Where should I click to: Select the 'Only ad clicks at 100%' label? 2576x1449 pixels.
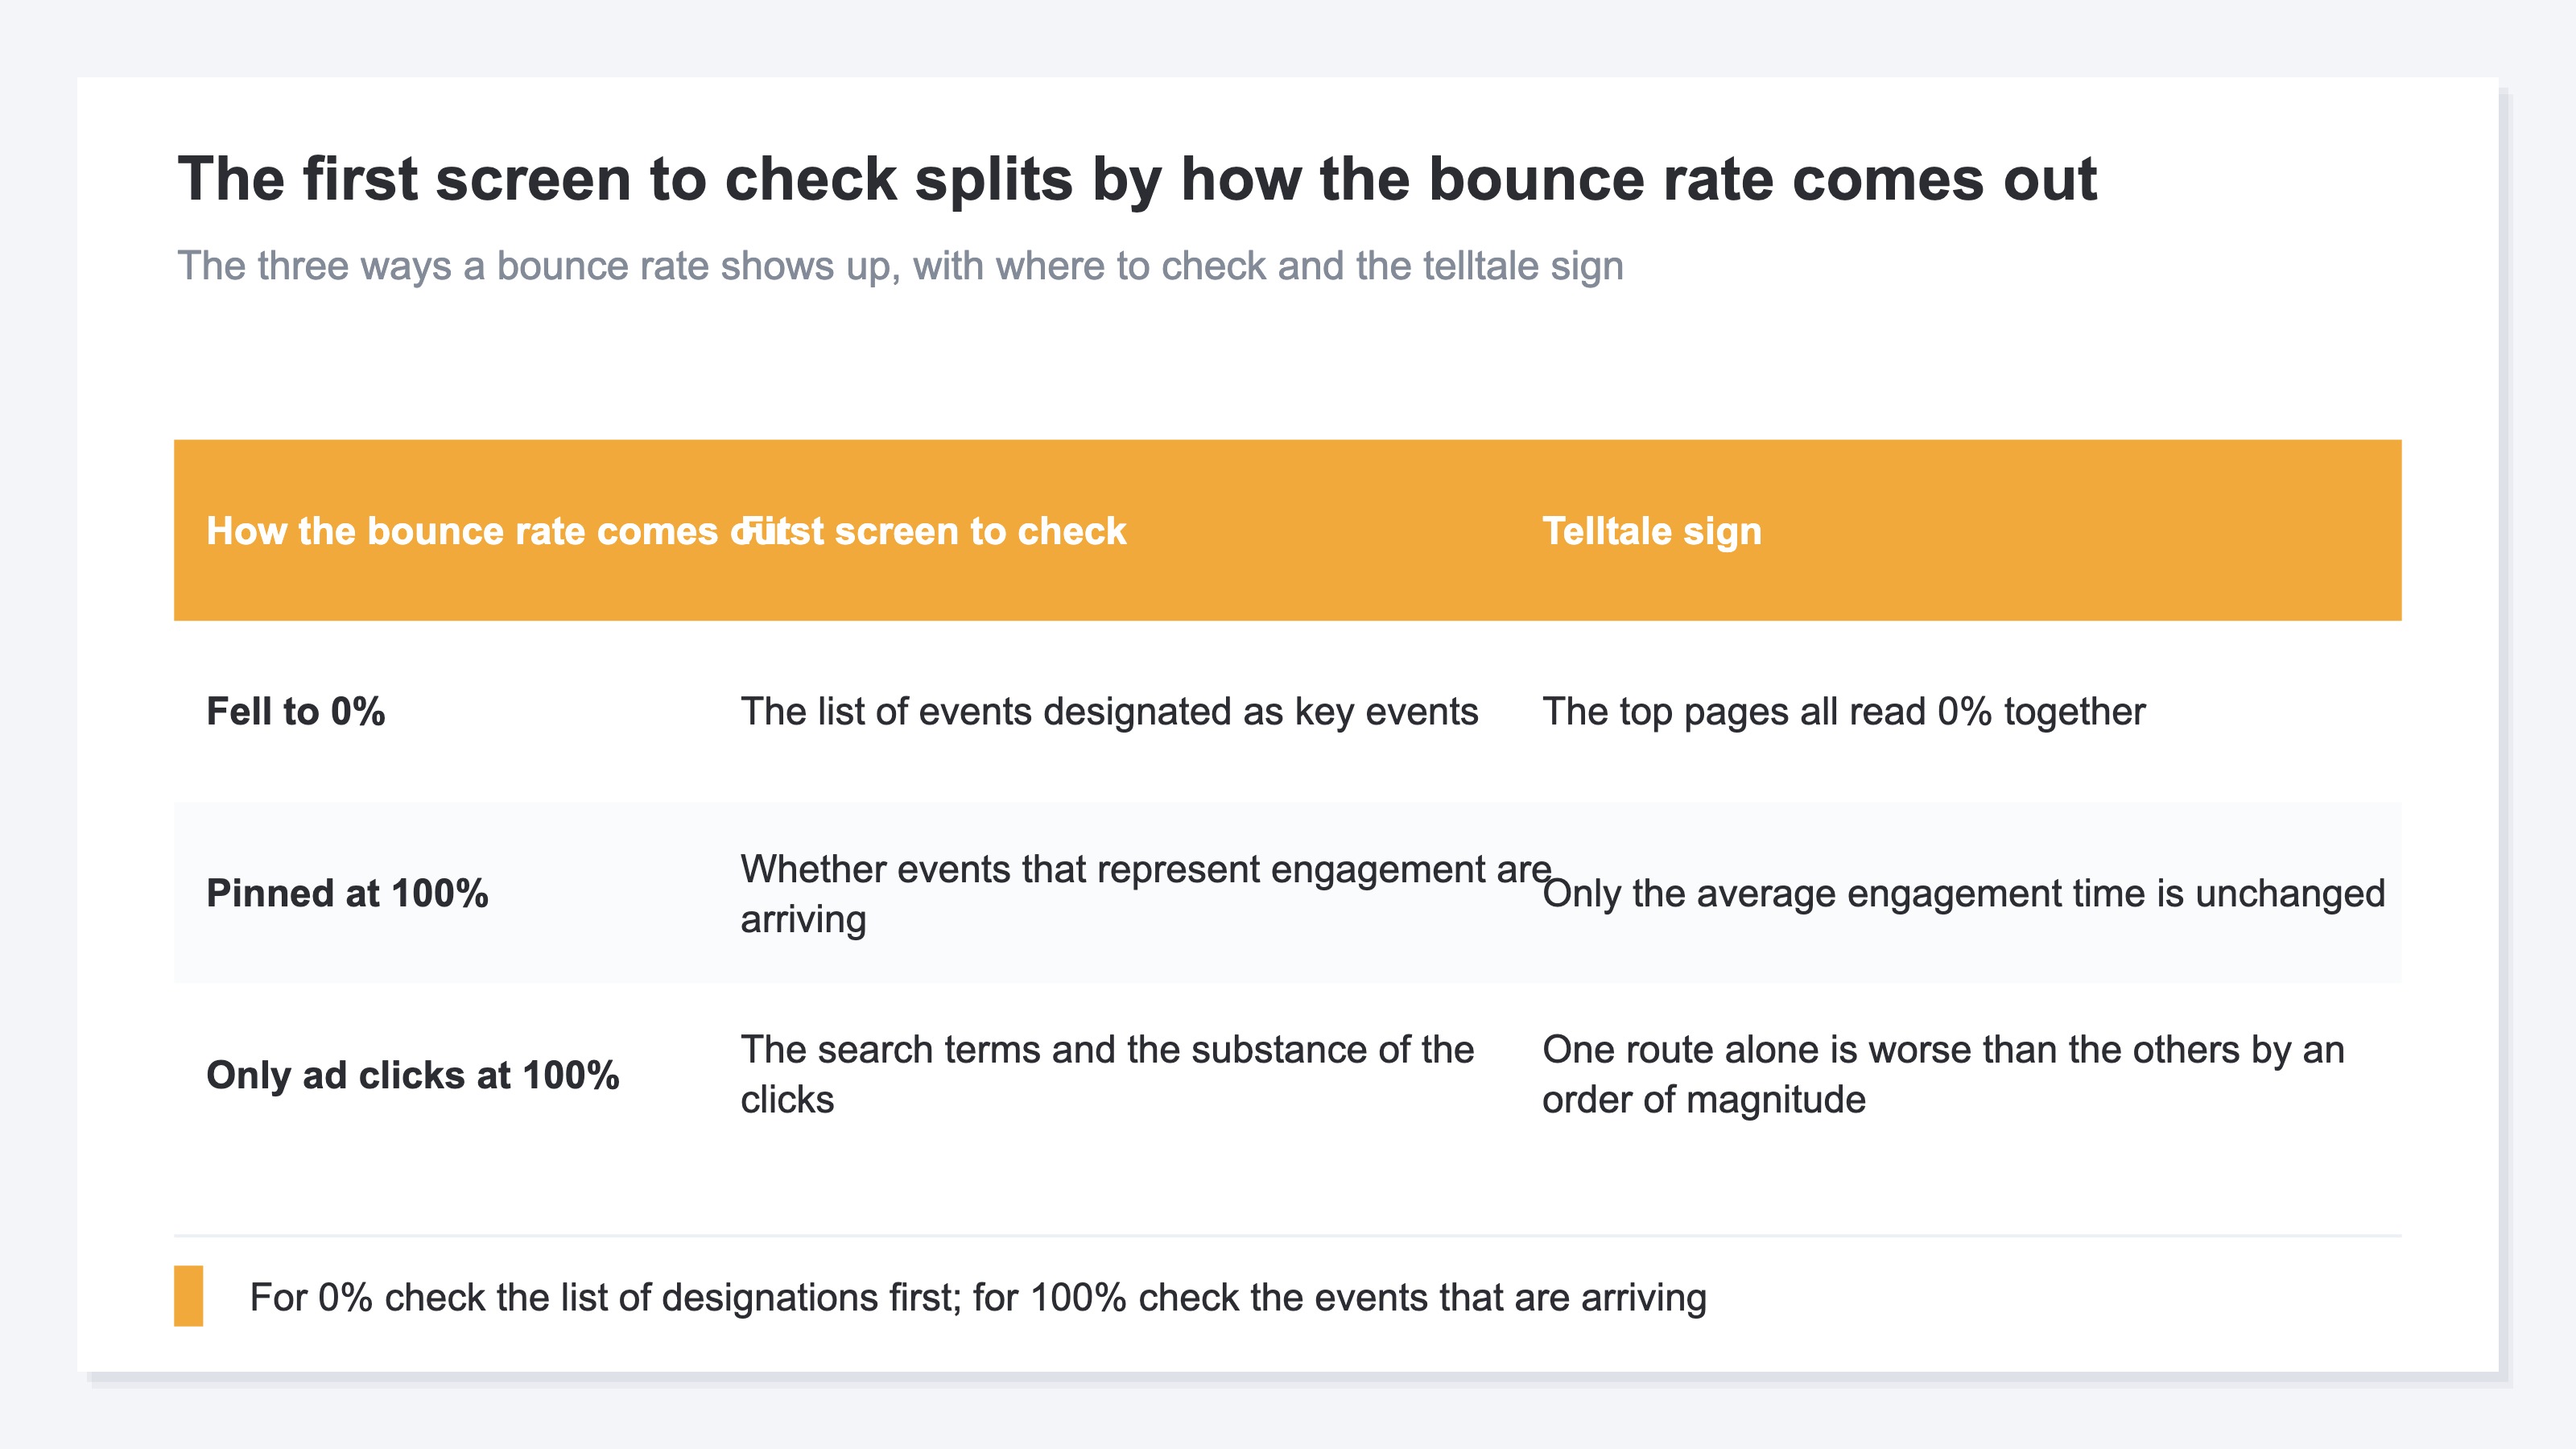click(413, 1075)
